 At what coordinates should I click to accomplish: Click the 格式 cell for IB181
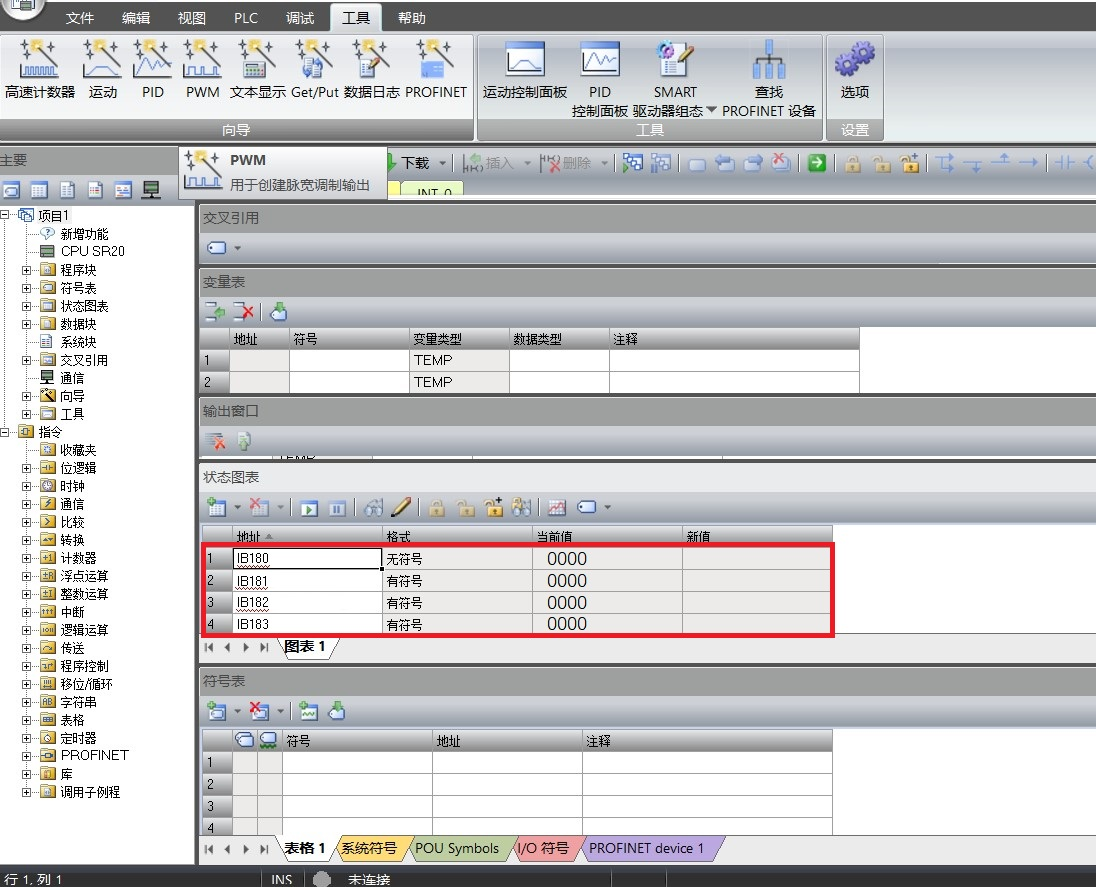(x=457, y=581)
